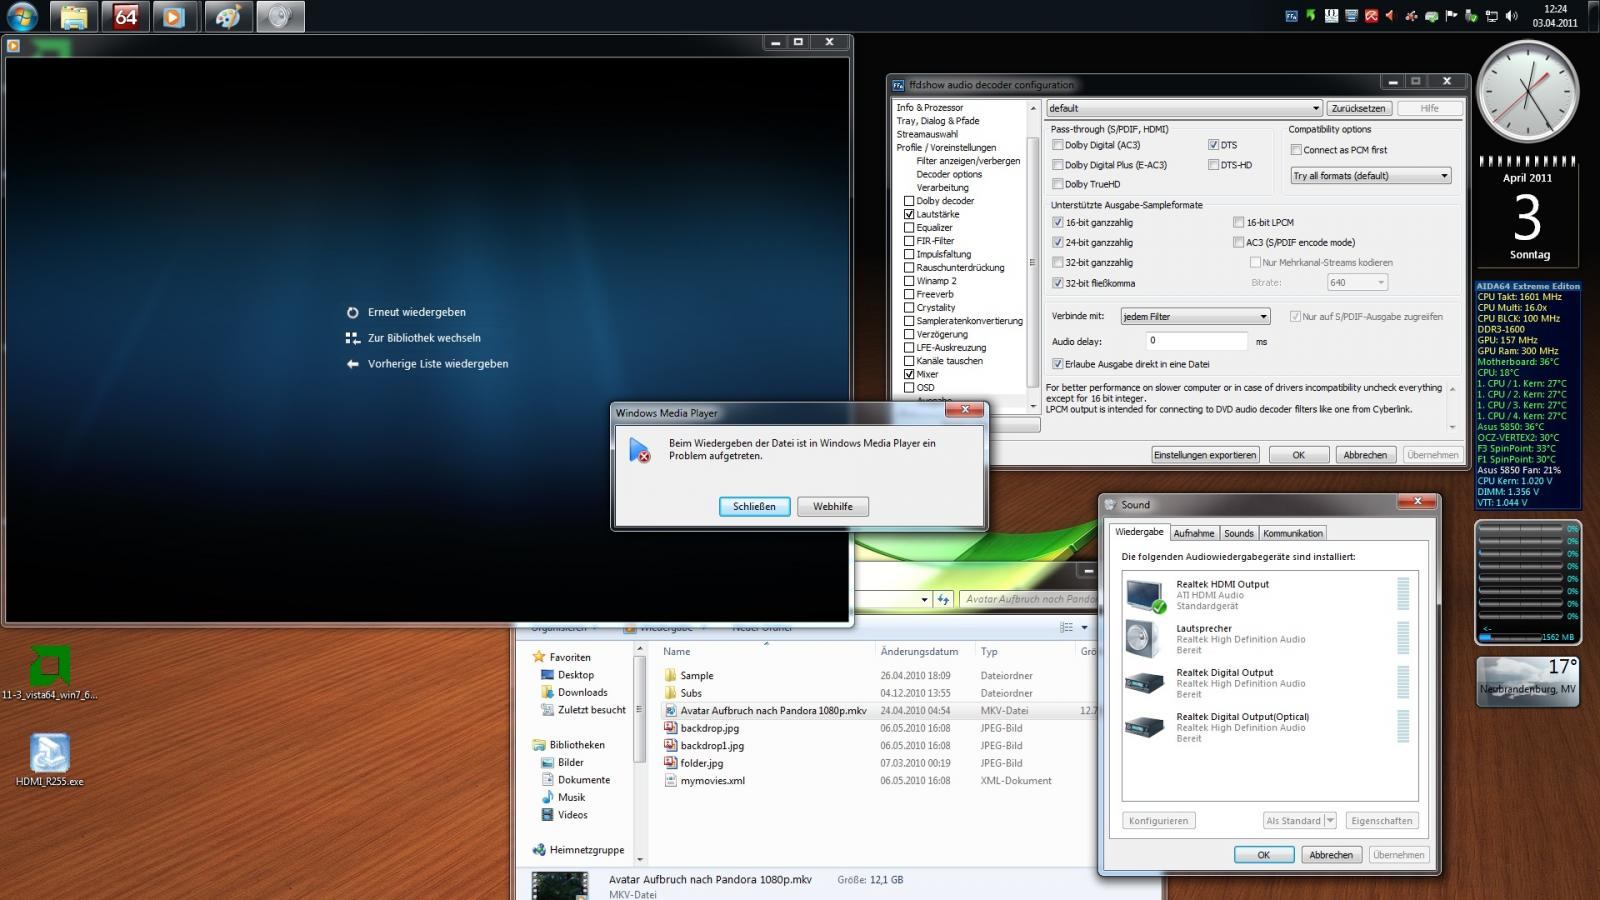Image resolution: width=1600 pixels, height=900 pixels.
Task: Click Webhilfe button
Action: [832, 507]
